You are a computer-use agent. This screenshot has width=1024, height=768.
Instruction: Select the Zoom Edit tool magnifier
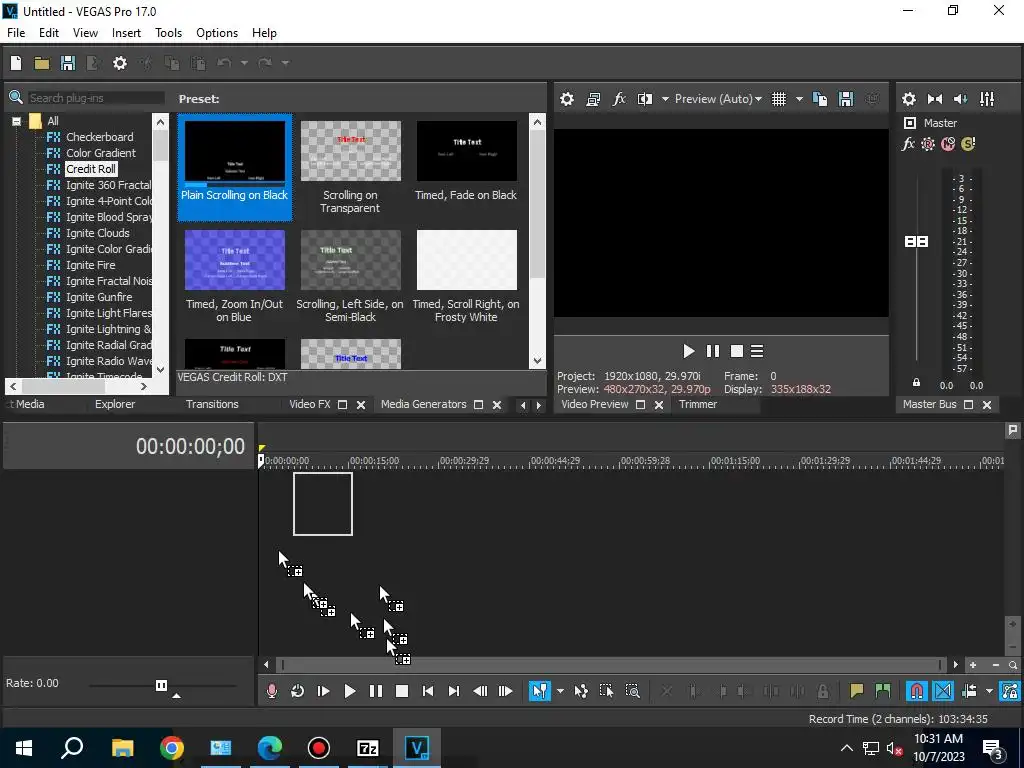632,691
